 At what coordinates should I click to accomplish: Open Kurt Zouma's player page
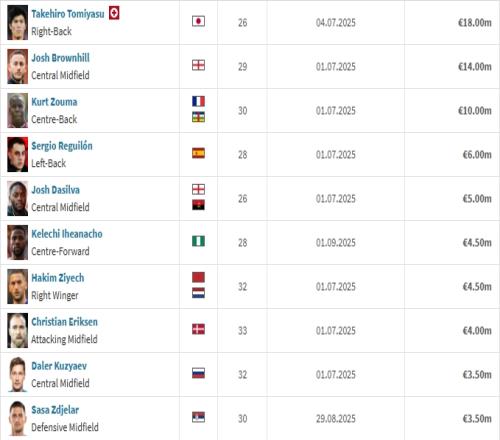[54, 102]
